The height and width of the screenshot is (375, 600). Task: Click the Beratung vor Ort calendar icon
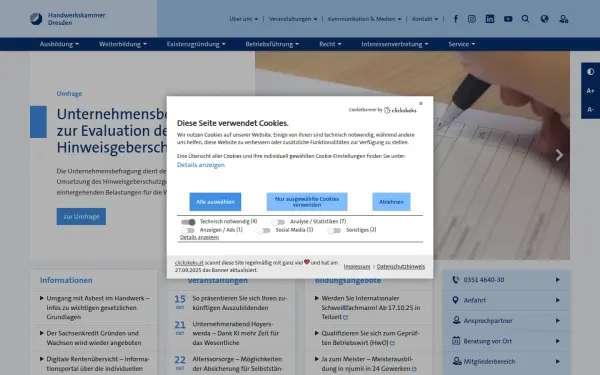tap(456, 341)
